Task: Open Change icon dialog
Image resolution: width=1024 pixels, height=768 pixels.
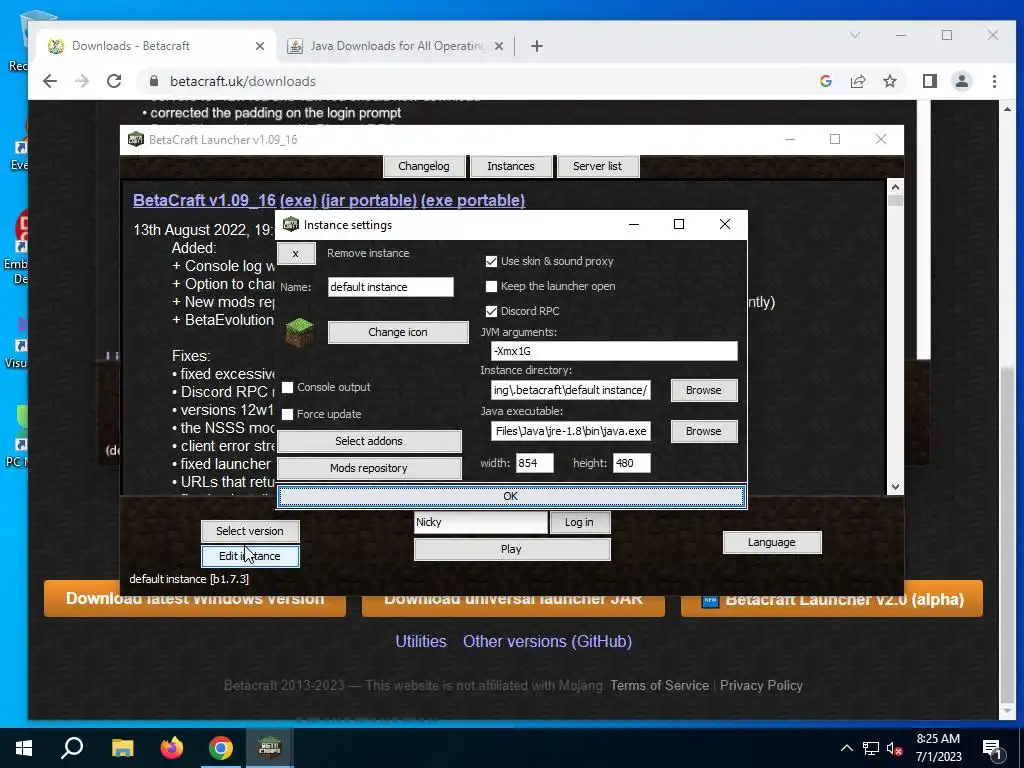Action: (398, 332)
